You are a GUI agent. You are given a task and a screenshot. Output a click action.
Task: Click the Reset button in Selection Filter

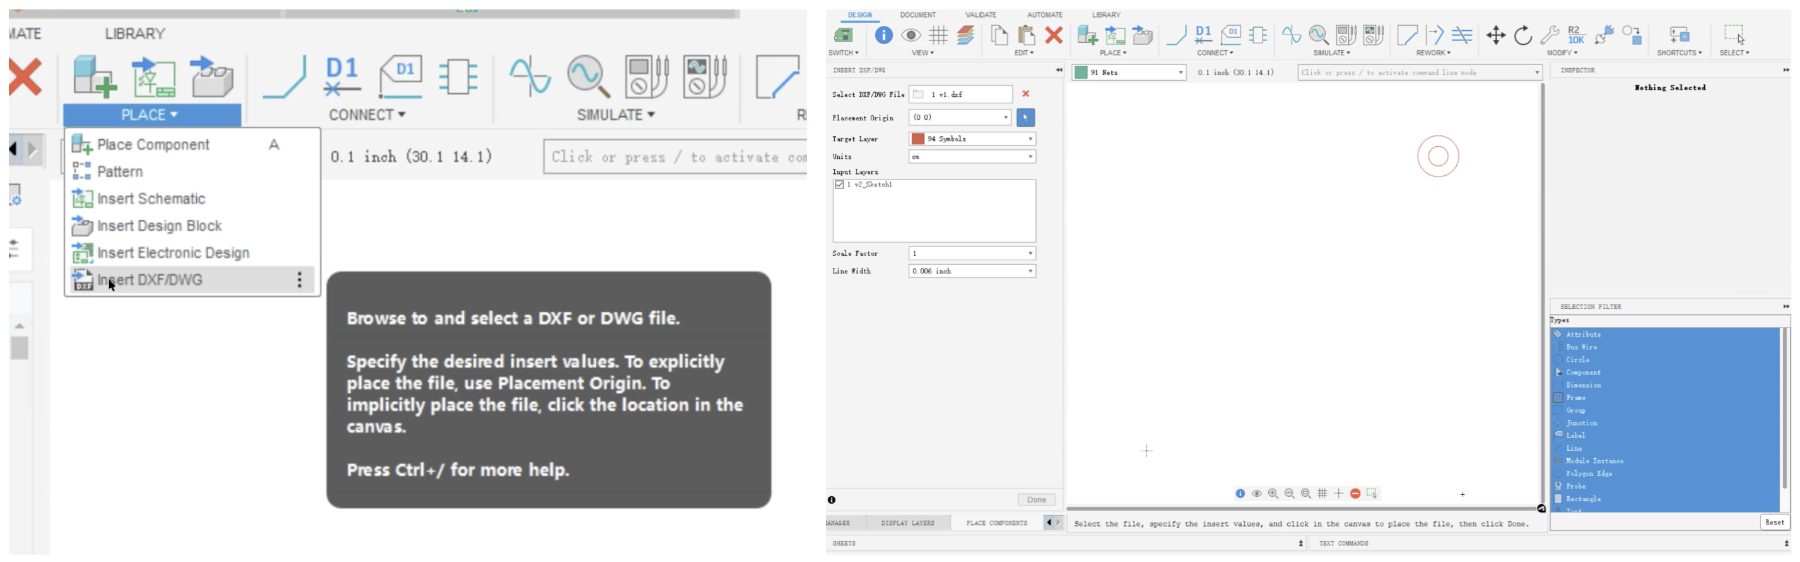coord(1774,522)
